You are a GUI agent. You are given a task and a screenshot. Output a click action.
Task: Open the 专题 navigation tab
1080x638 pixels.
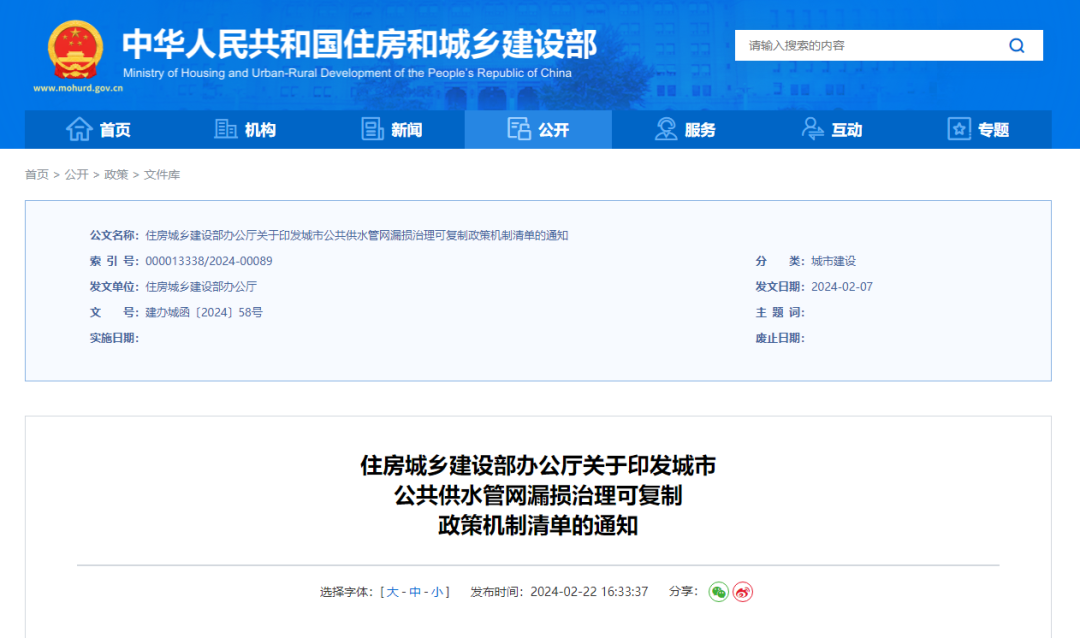point(979,130)
